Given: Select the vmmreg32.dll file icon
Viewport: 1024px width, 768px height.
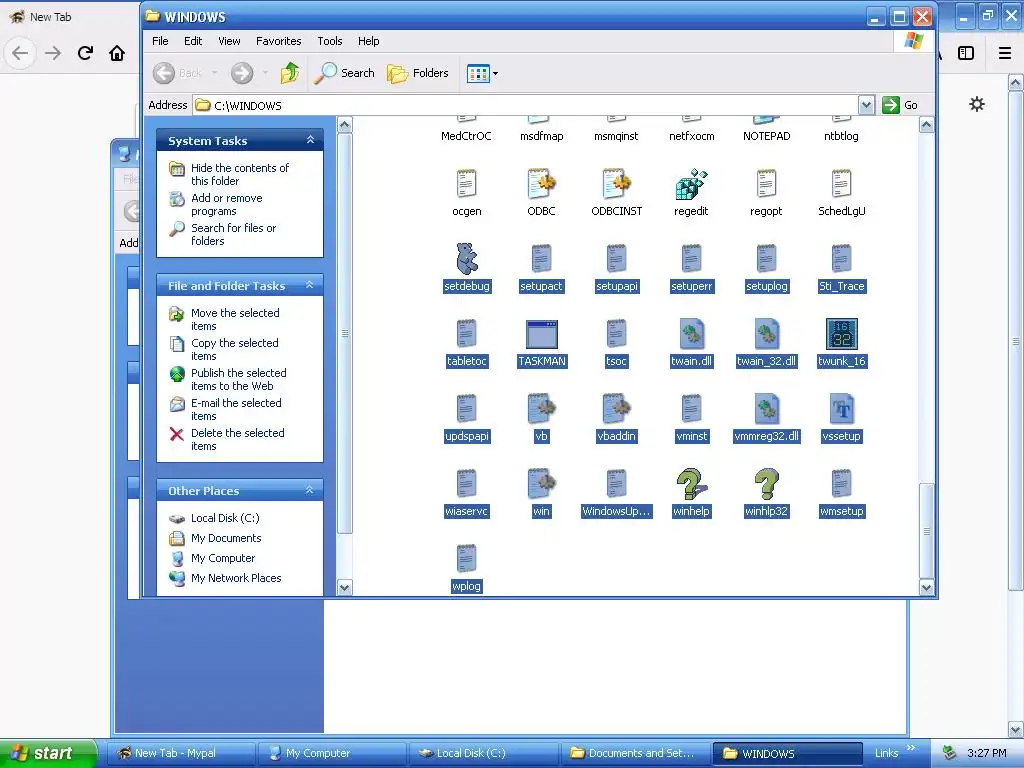Looking at the screenshot, I should tap(766, 409).
